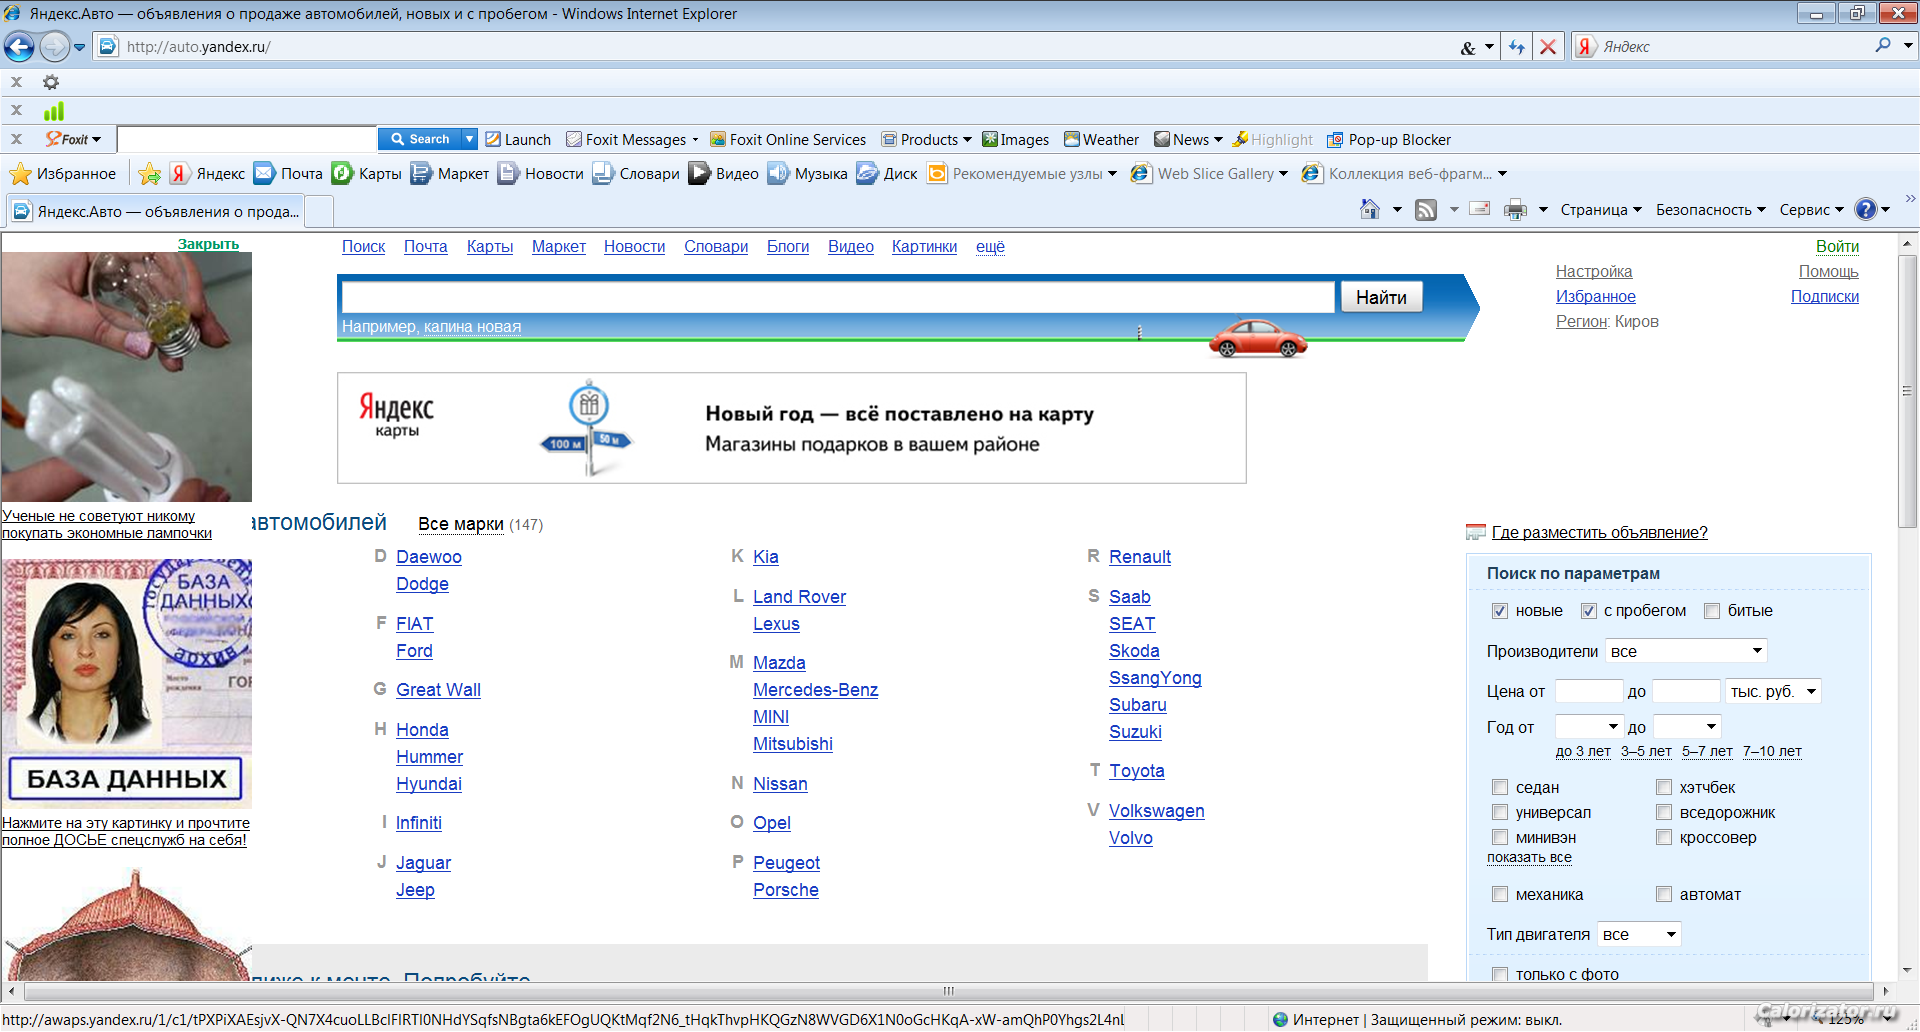Click the Refresh page icon
Viewport: 1920px width, 1032px height.
(x=1517, y=47)
